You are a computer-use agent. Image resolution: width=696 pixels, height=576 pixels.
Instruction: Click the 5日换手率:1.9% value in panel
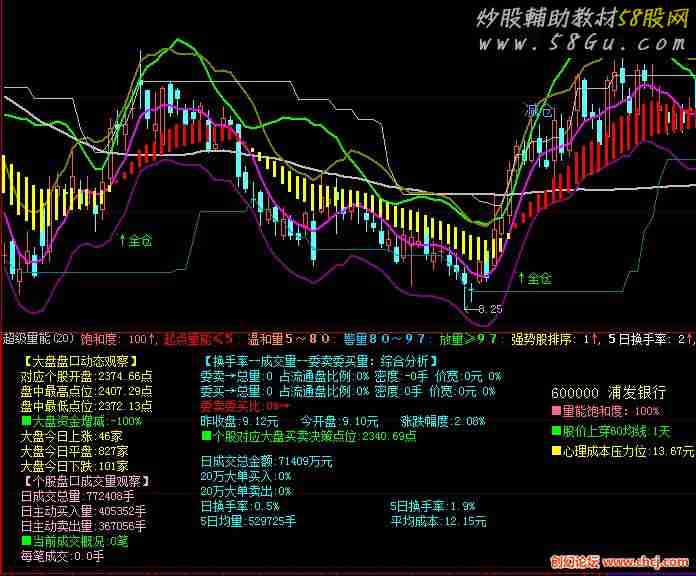pos(433,506)
